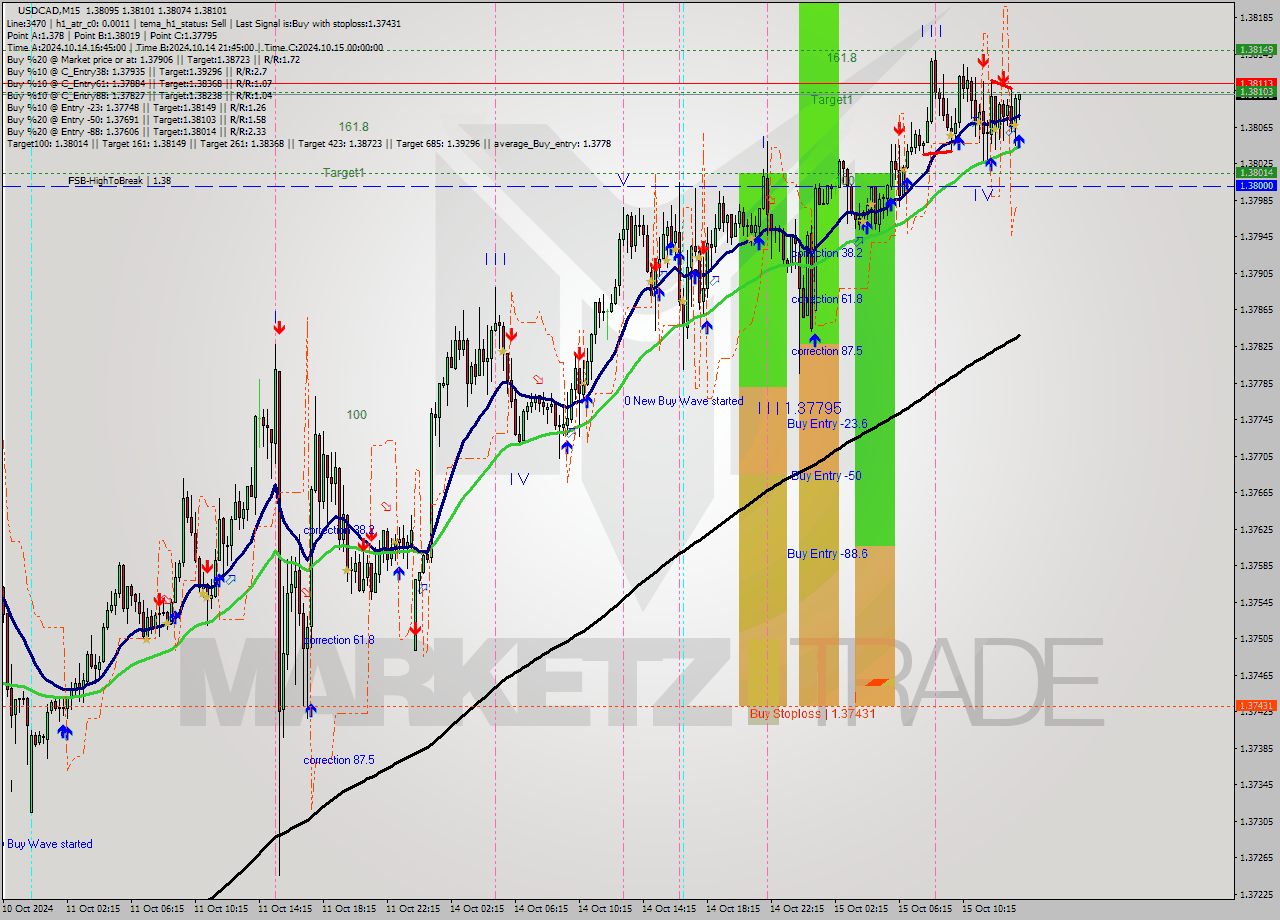Click the 14 Oct 06:15 time axis label
This screenshot has height=920, width=1280.
click(x=541, y=909)
